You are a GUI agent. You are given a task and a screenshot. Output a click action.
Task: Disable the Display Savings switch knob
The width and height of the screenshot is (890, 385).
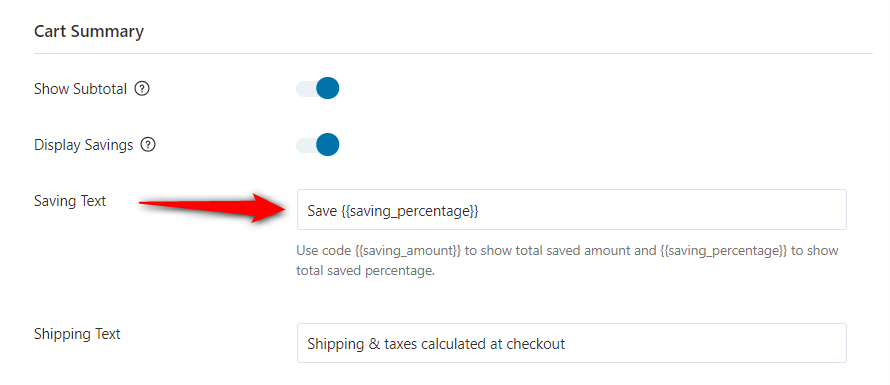click(x=328, y=144)
